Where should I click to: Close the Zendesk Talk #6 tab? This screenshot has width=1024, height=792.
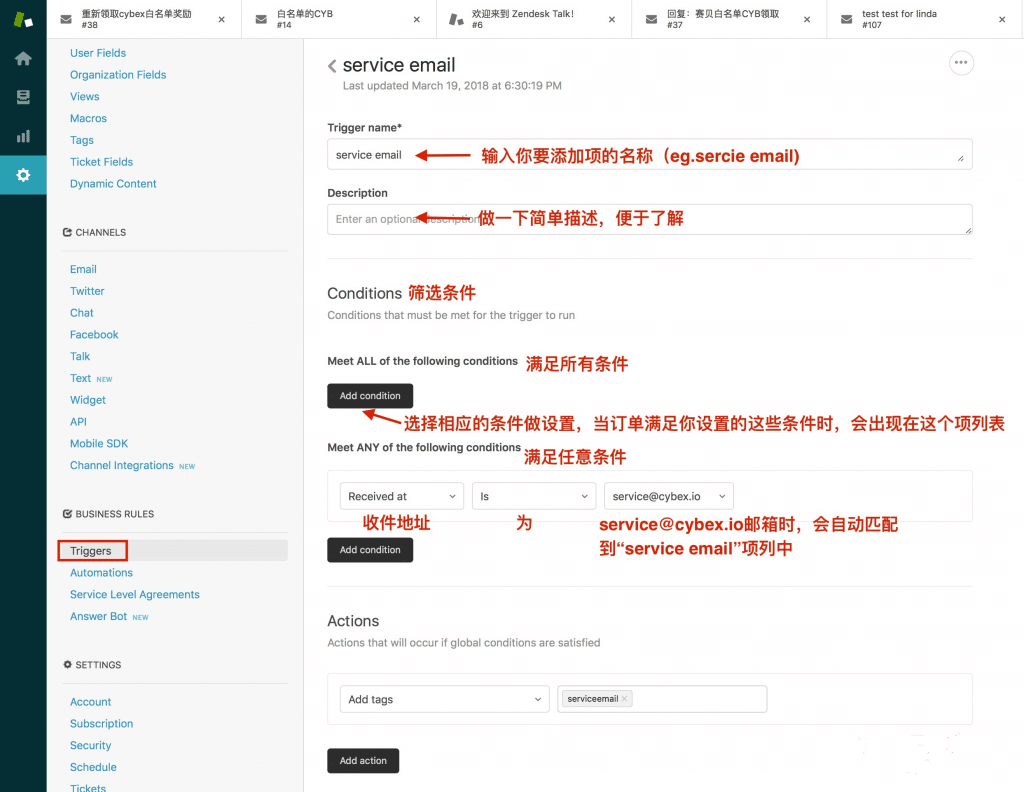point(612,20)
